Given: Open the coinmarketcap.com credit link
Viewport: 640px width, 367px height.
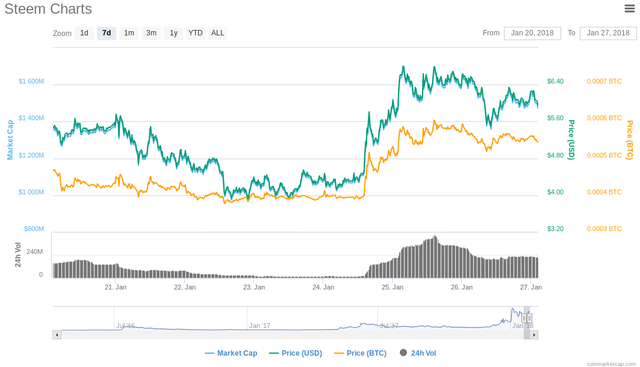Looking at the screenshot, I should pyautogui.click(x=611, y=364).
